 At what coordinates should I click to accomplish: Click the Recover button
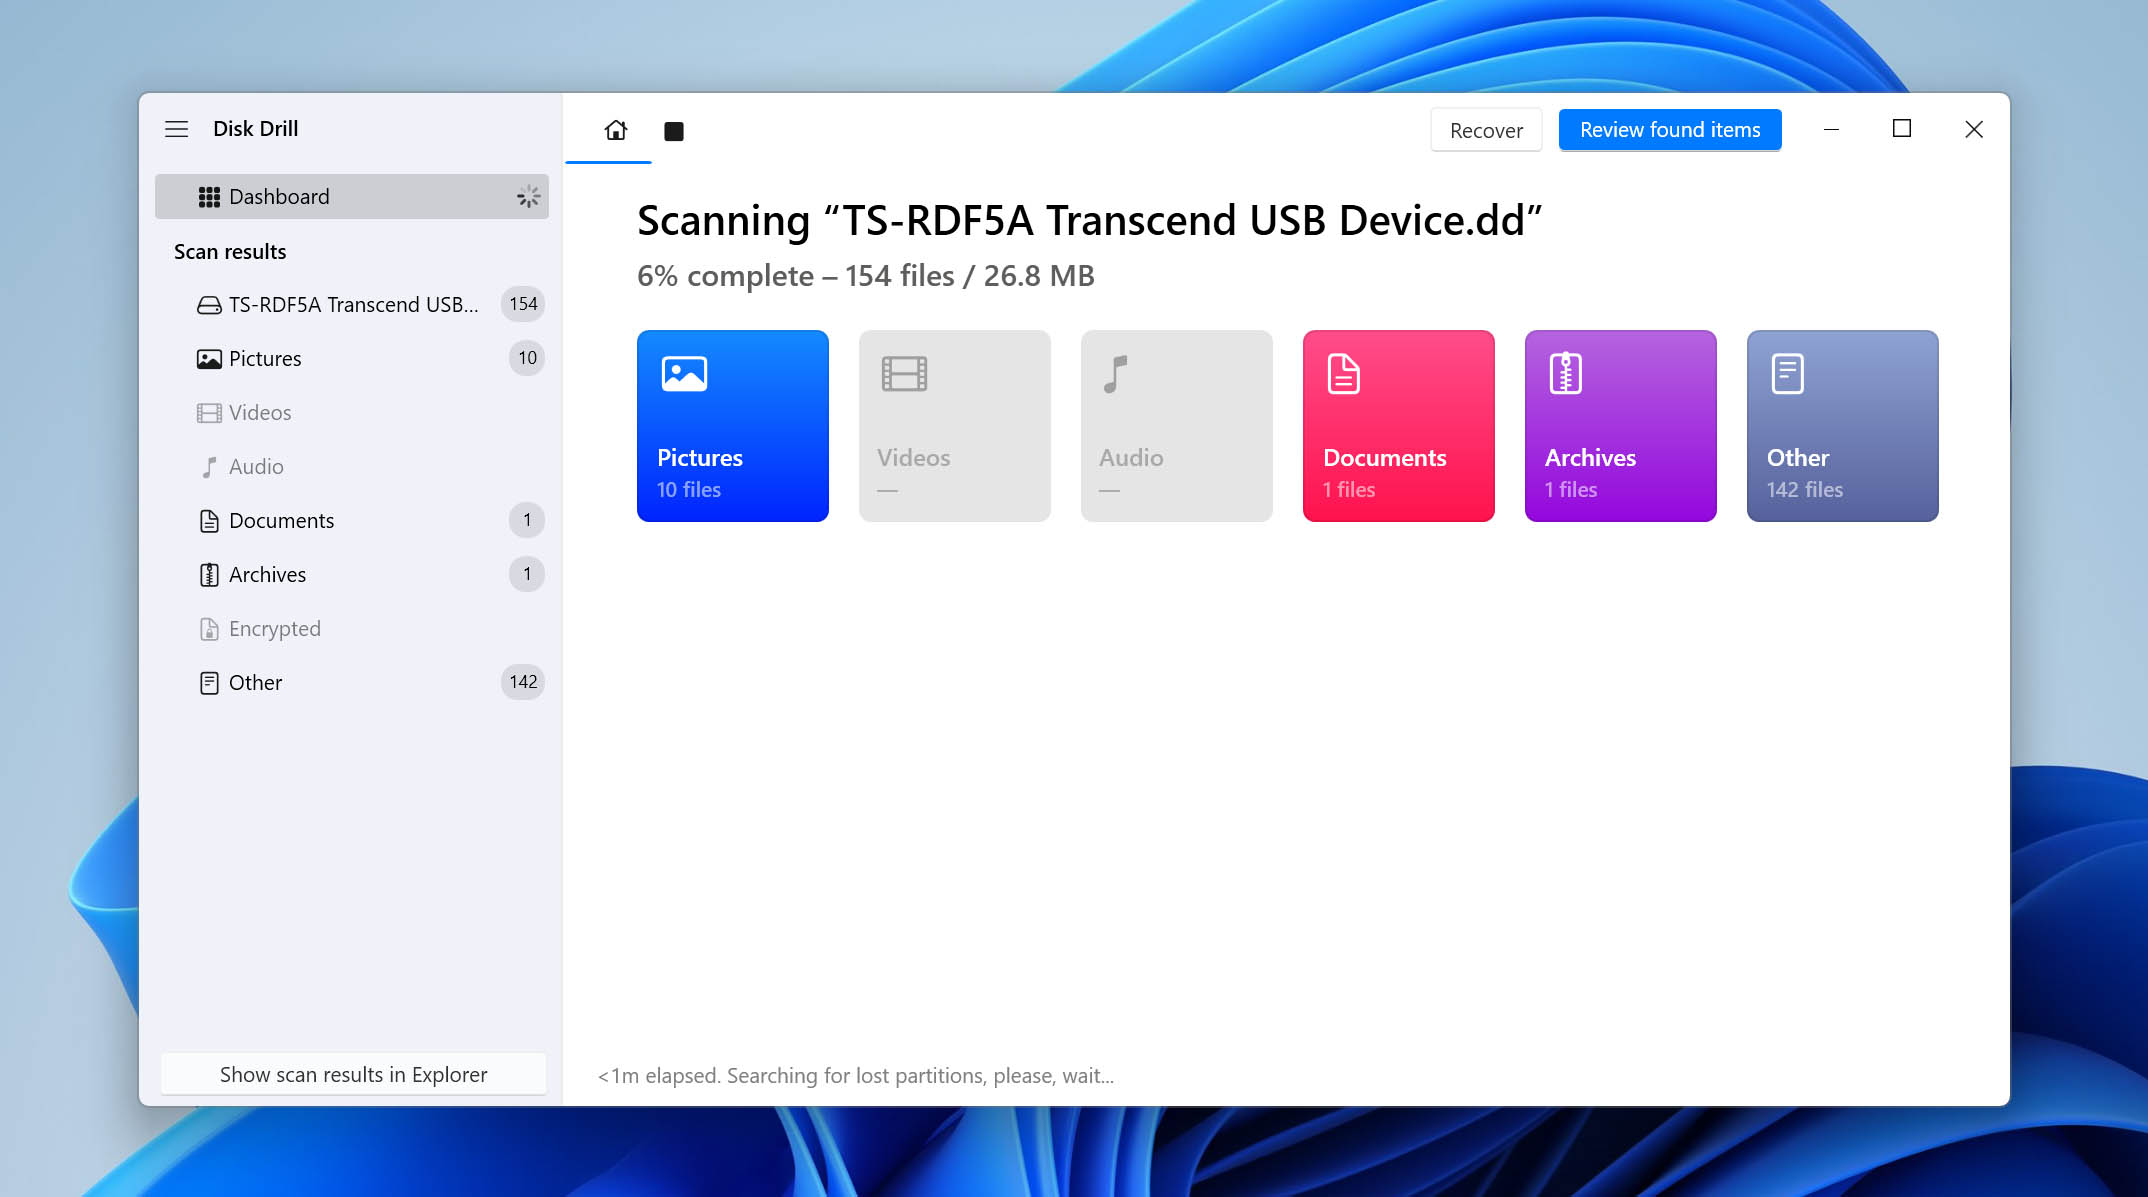[1486, 130]
